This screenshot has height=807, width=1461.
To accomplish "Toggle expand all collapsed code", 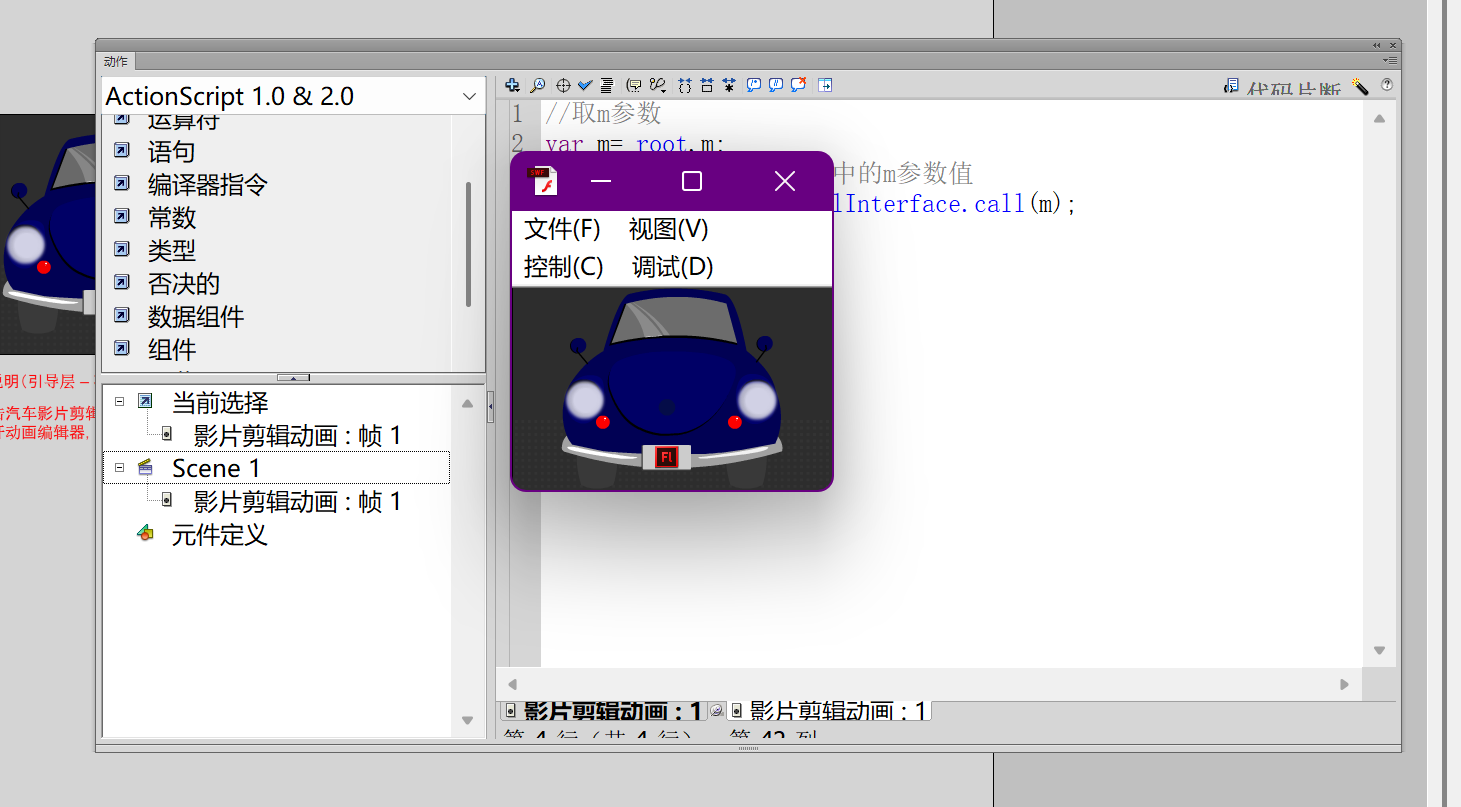I will (x=729, y=85).
